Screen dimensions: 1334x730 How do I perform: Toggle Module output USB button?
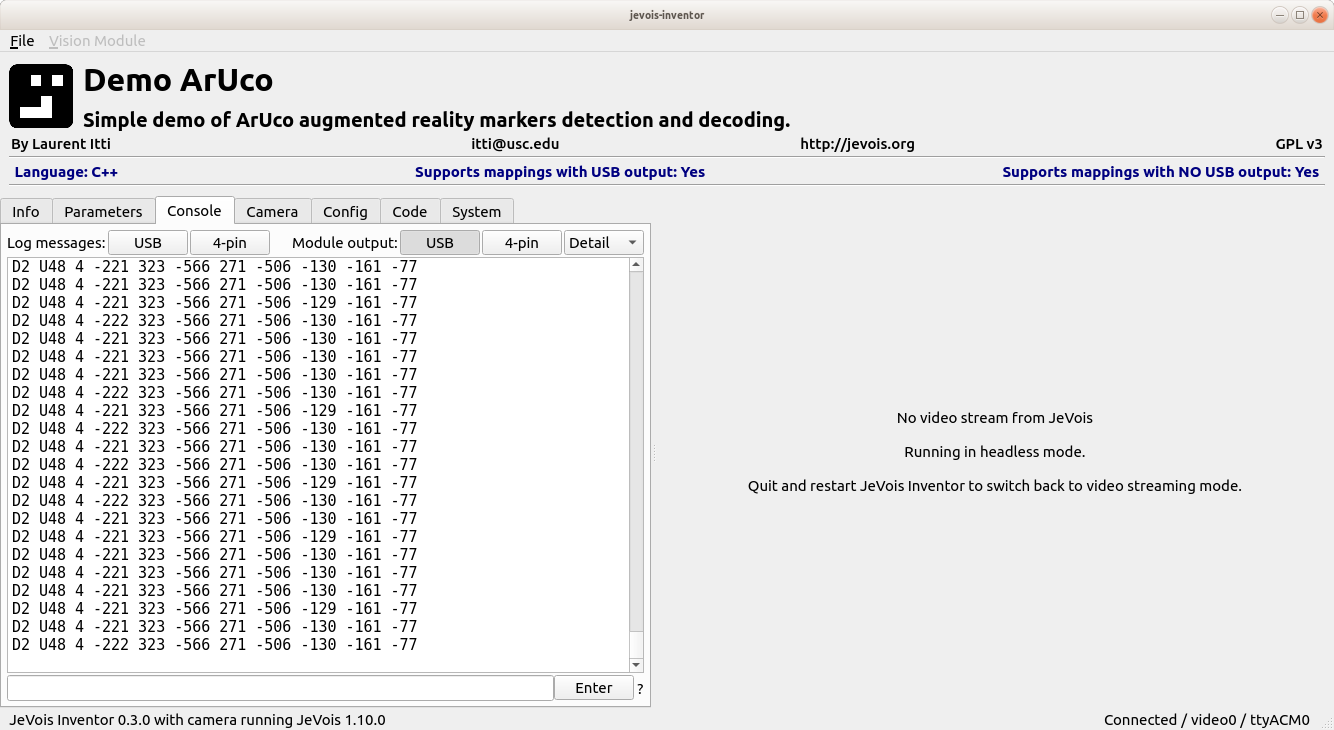(440, 243)
